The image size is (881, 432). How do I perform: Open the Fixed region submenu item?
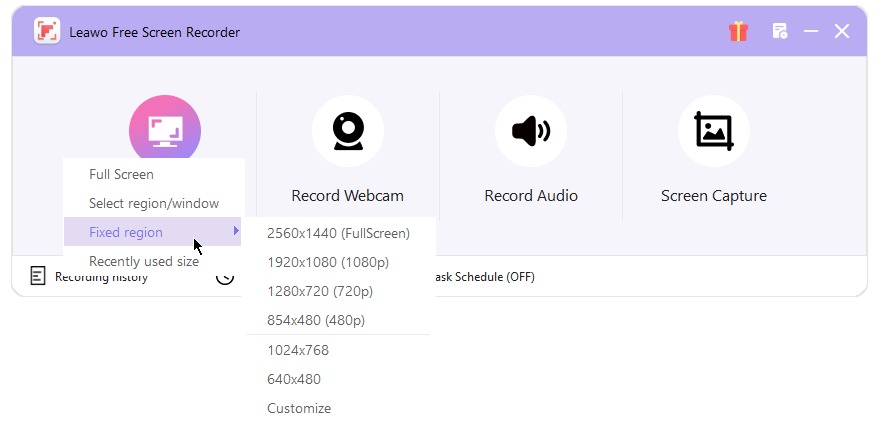(x=152, y=232)
